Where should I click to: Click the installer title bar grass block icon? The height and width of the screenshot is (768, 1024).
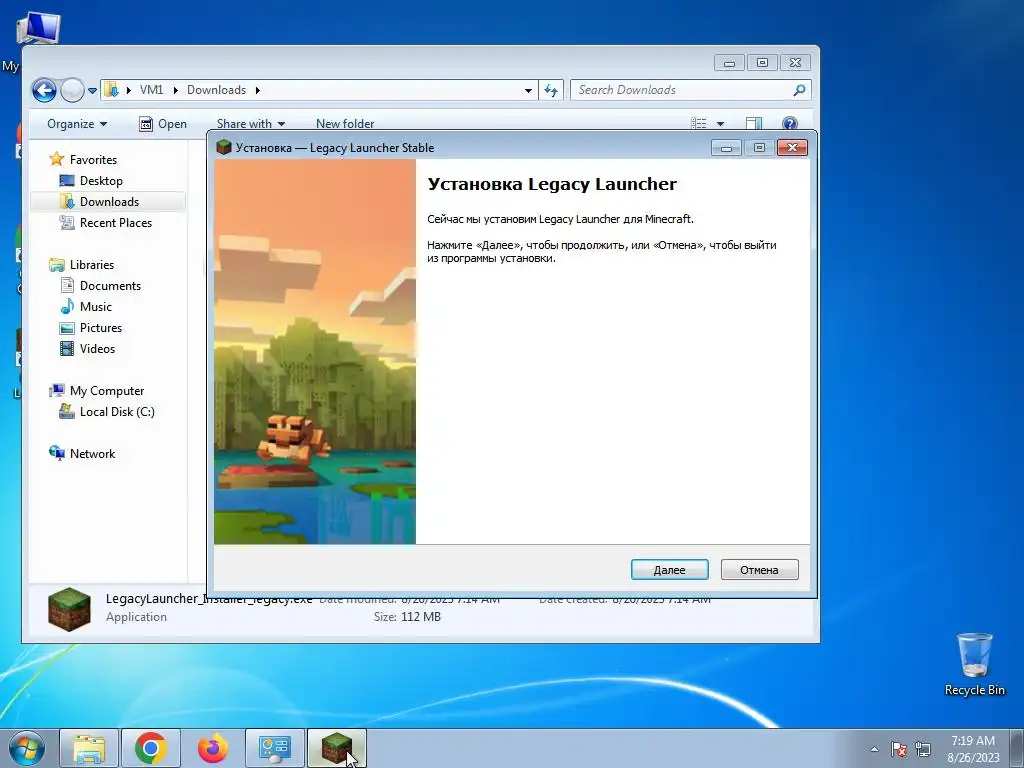tap(224, 148)
